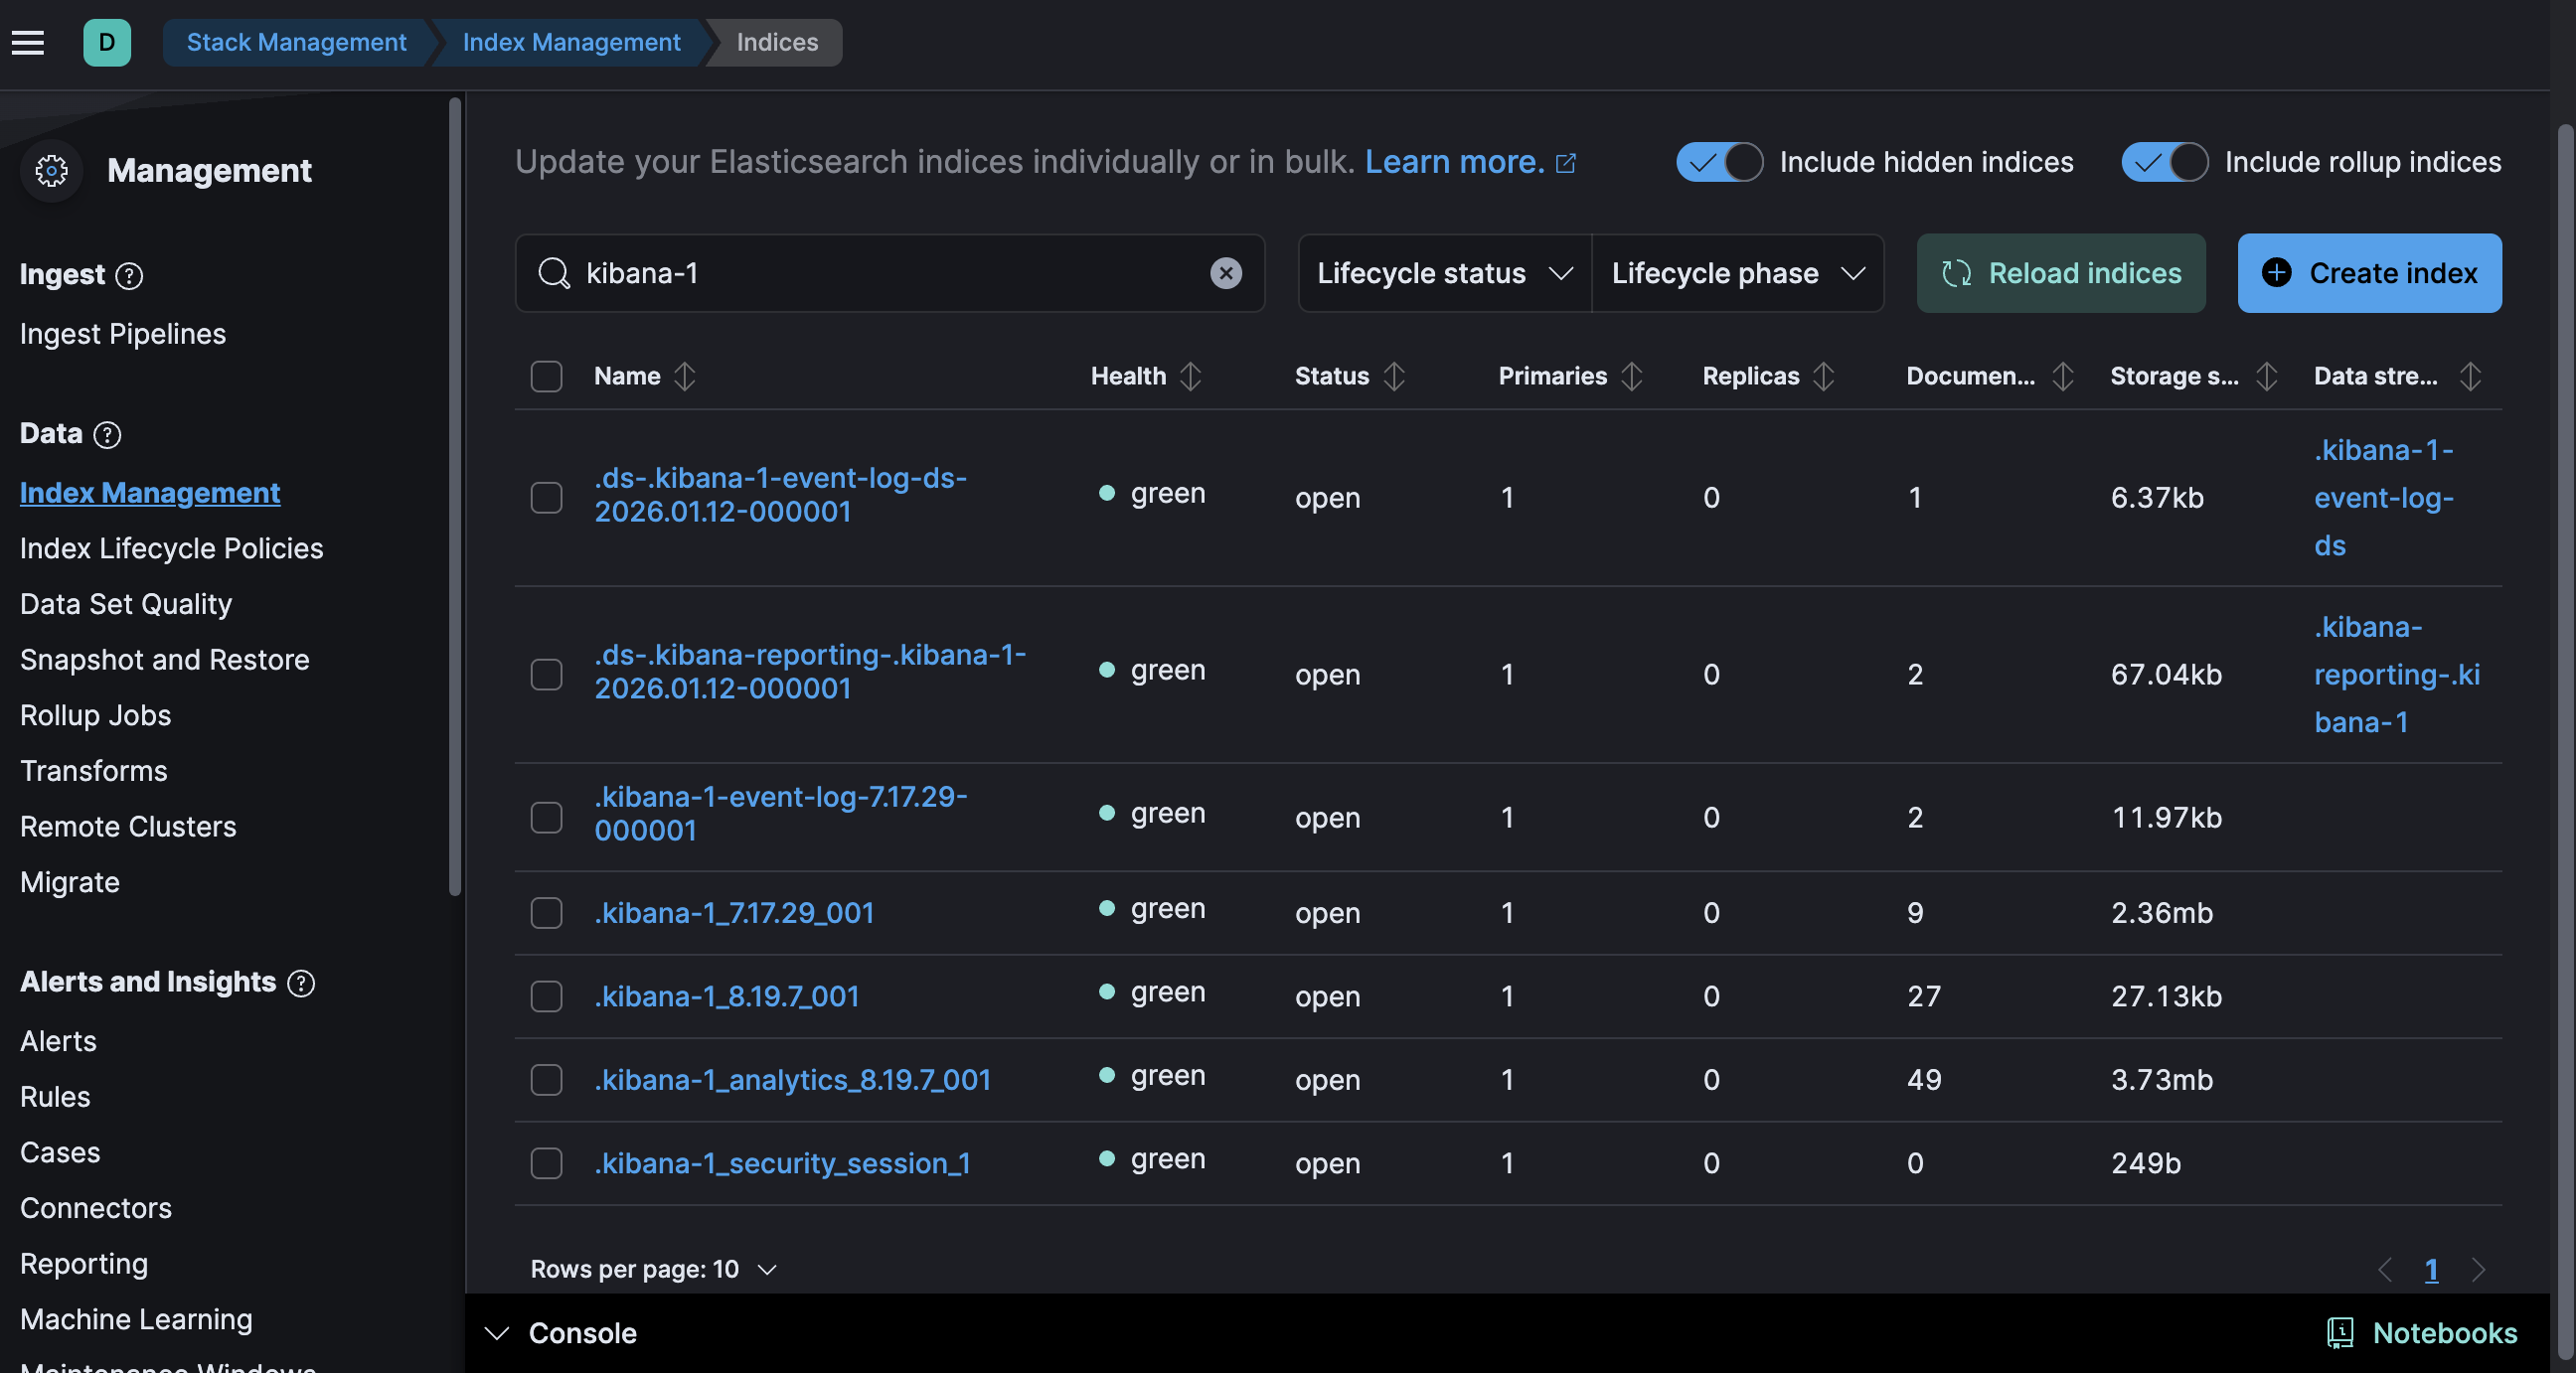Open the hamburger navigation menu

[28, 42]
